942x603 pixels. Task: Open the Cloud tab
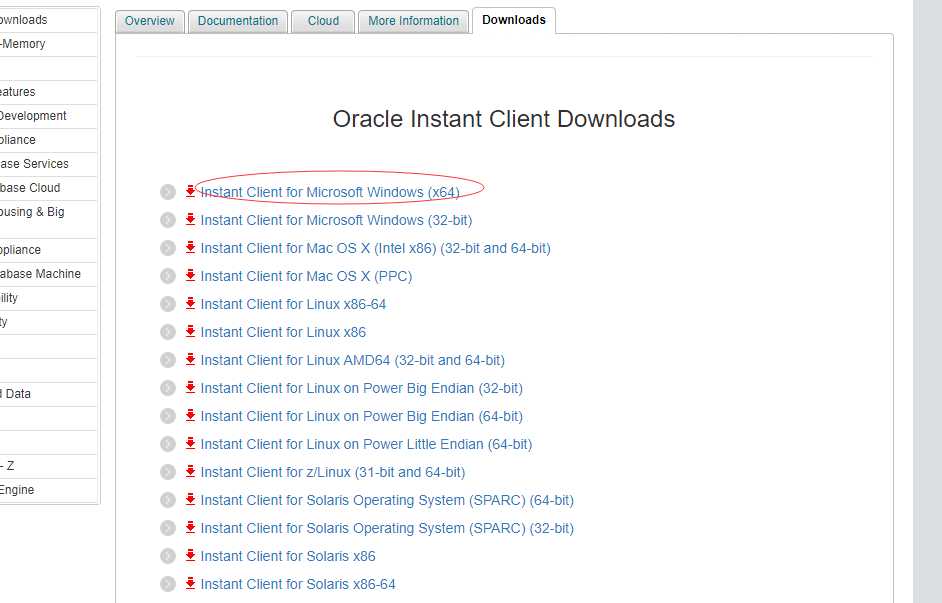coord(323,21)
